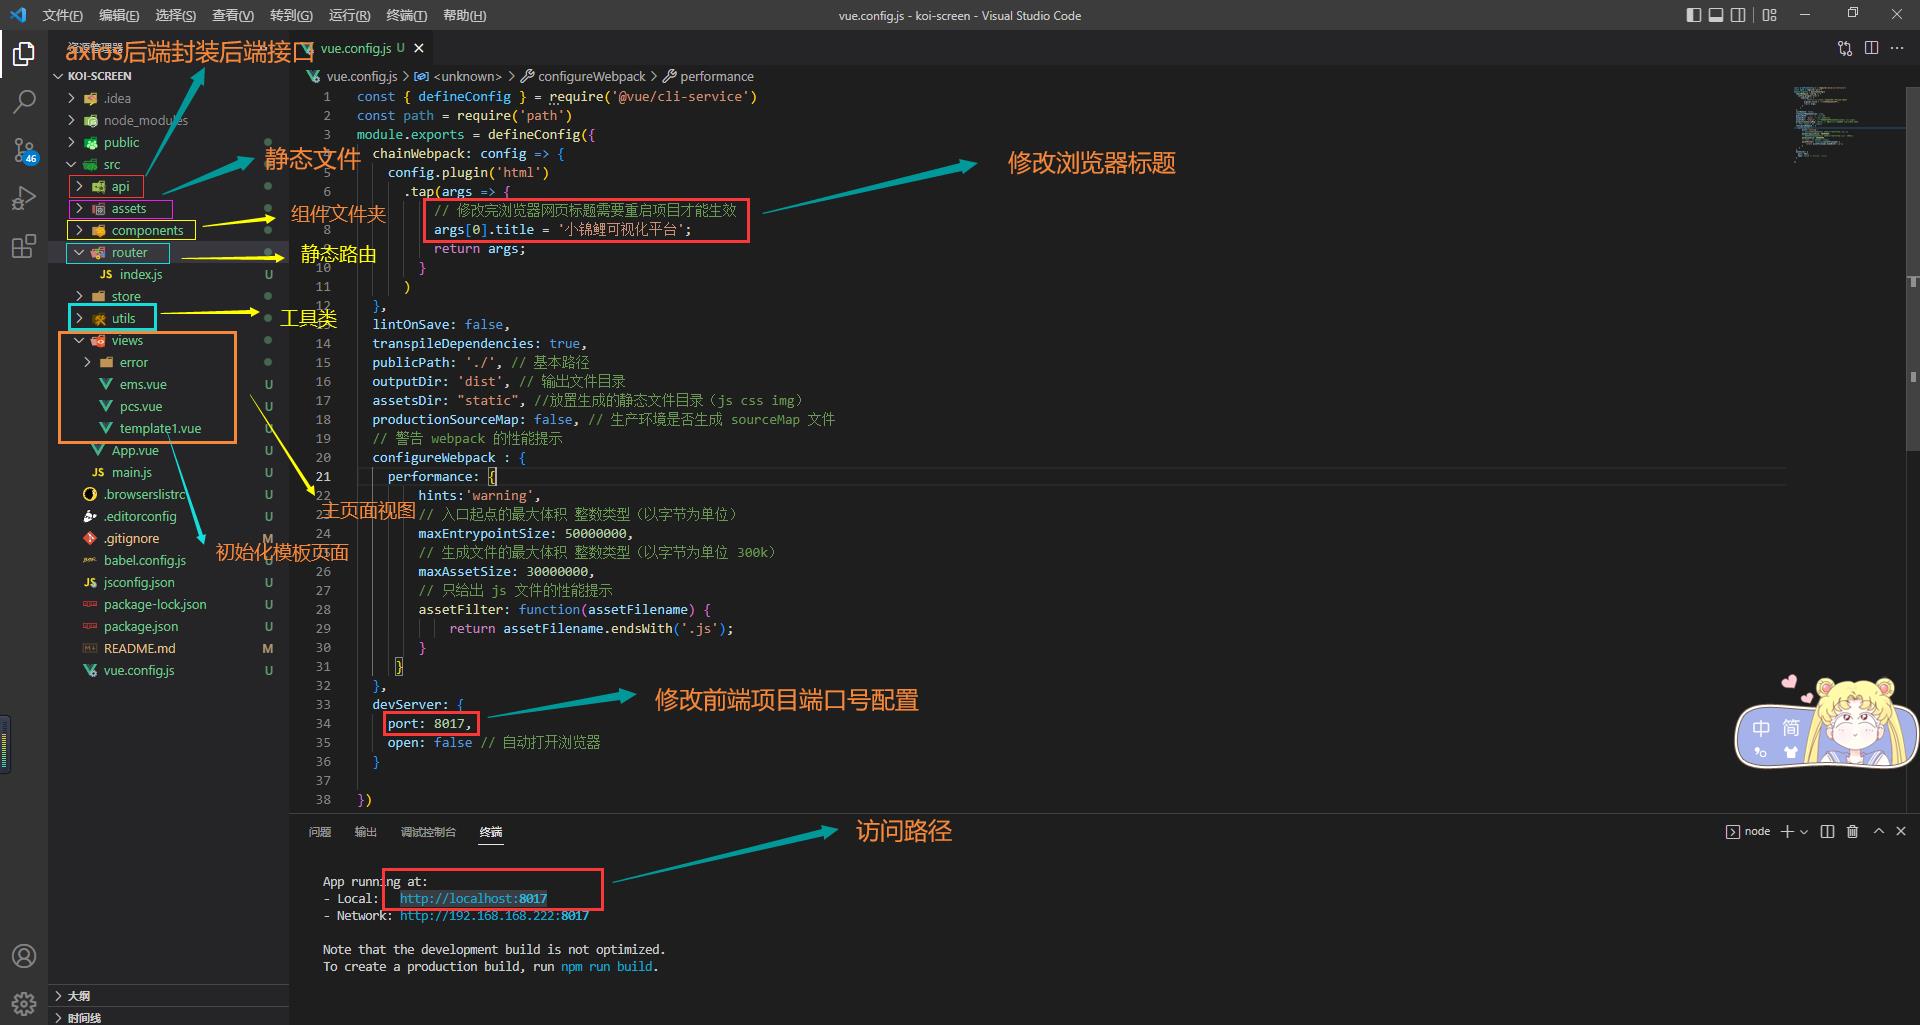Switch to the 输出 panel tab
The width and height of the screenshot is (1920, 1025).
click(x=366, y=832)
